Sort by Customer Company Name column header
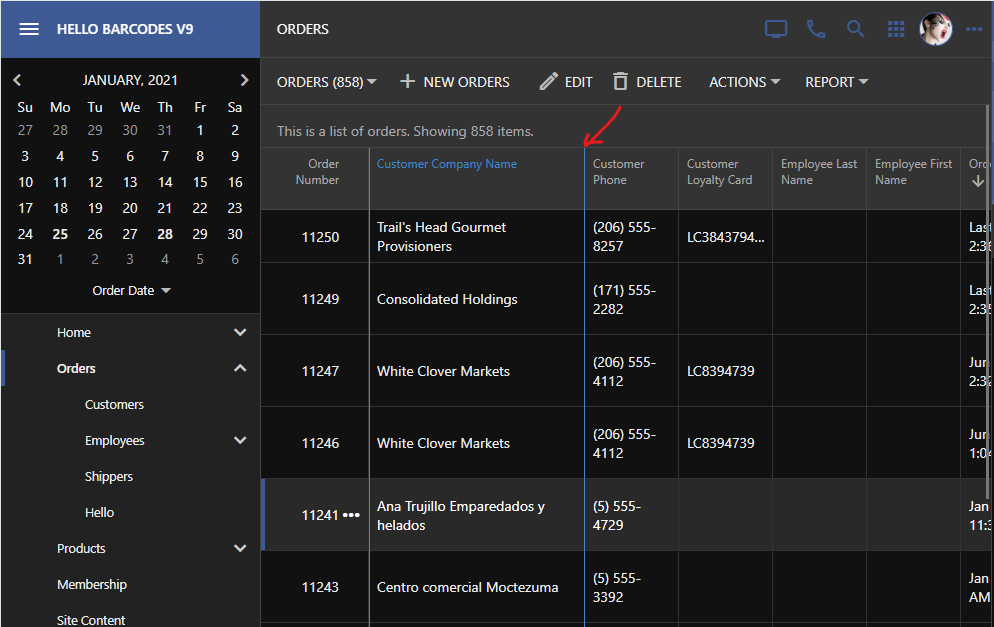 click(x=446, y=163)
